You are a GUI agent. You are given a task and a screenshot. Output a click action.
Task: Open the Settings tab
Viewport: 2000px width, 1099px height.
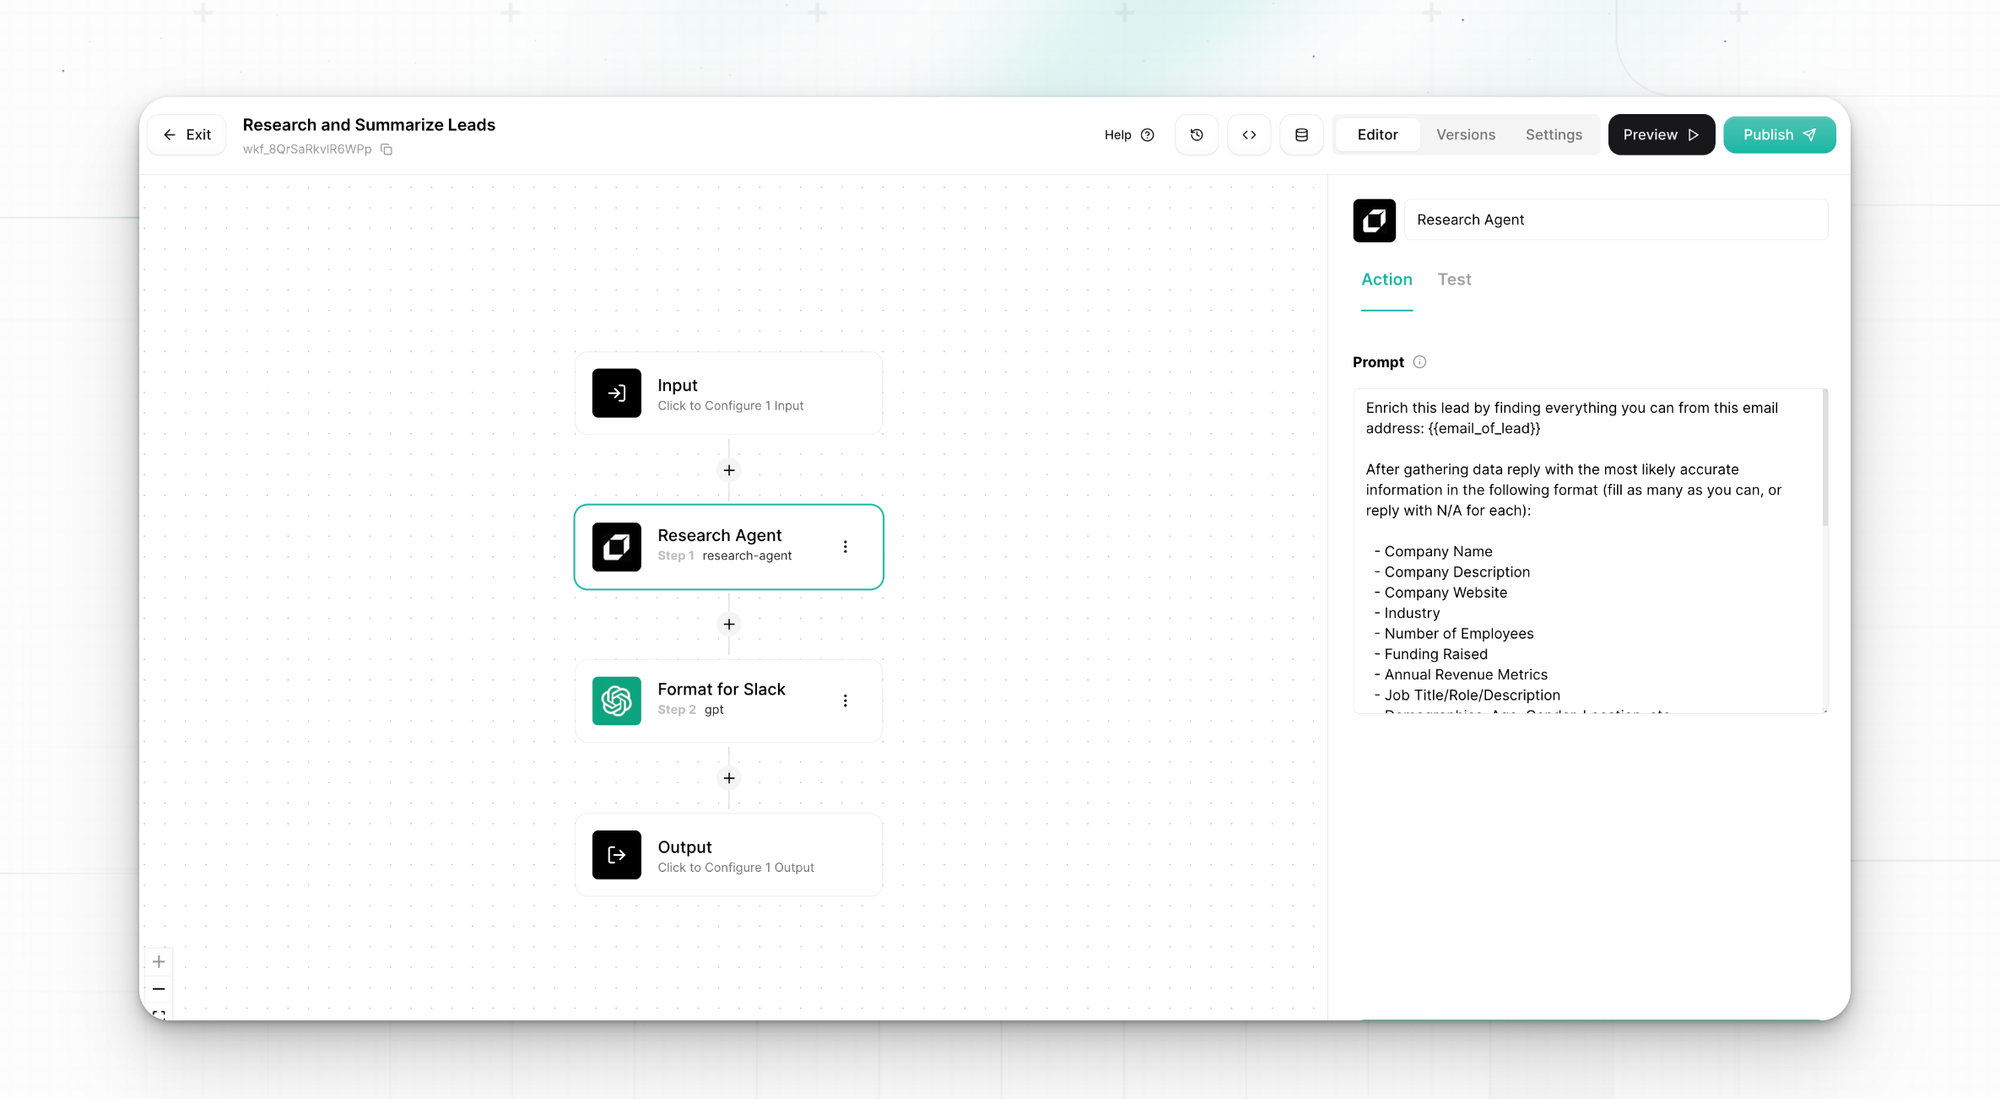1553,135
